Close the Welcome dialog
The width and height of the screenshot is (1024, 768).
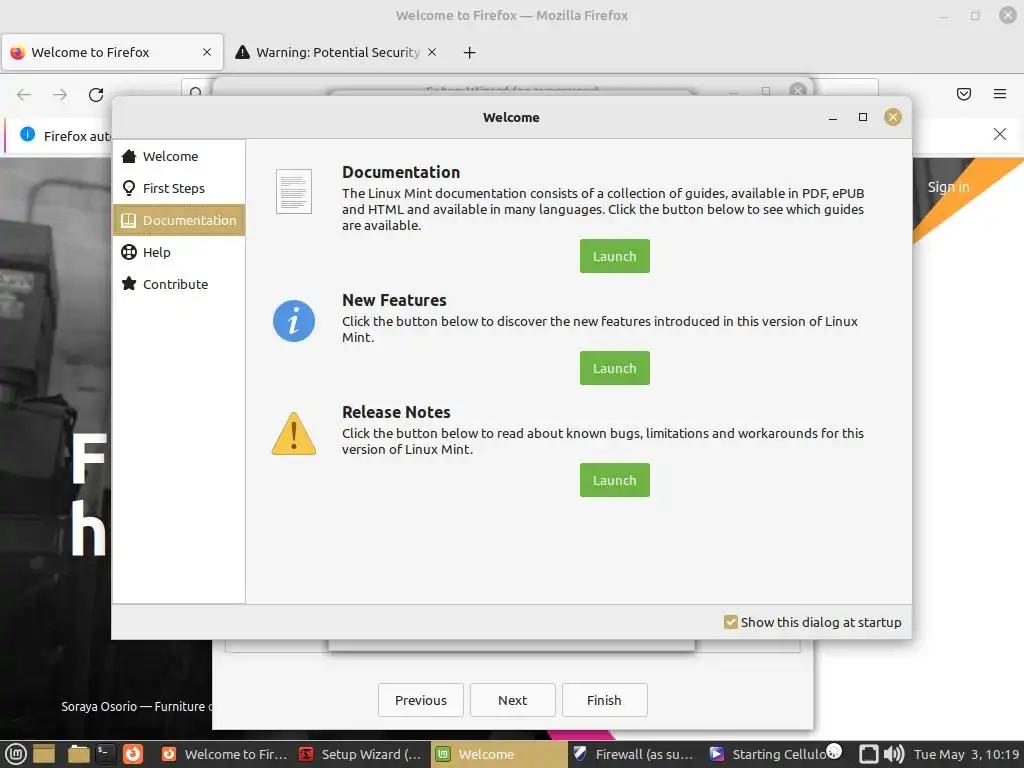click(x=893, y=118)
